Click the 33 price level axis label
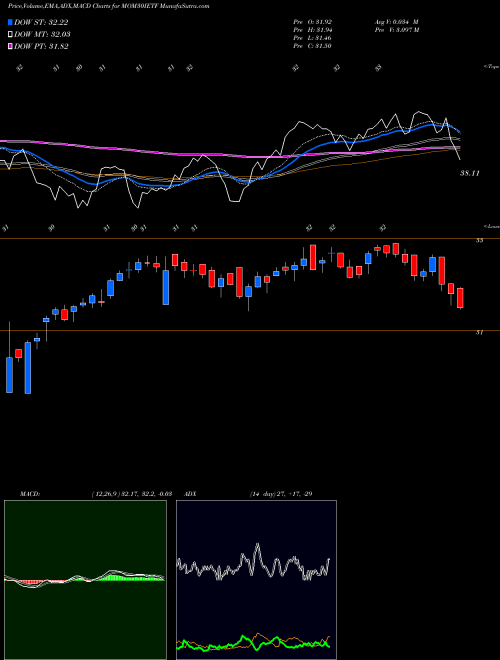 (x=479, y=240)
